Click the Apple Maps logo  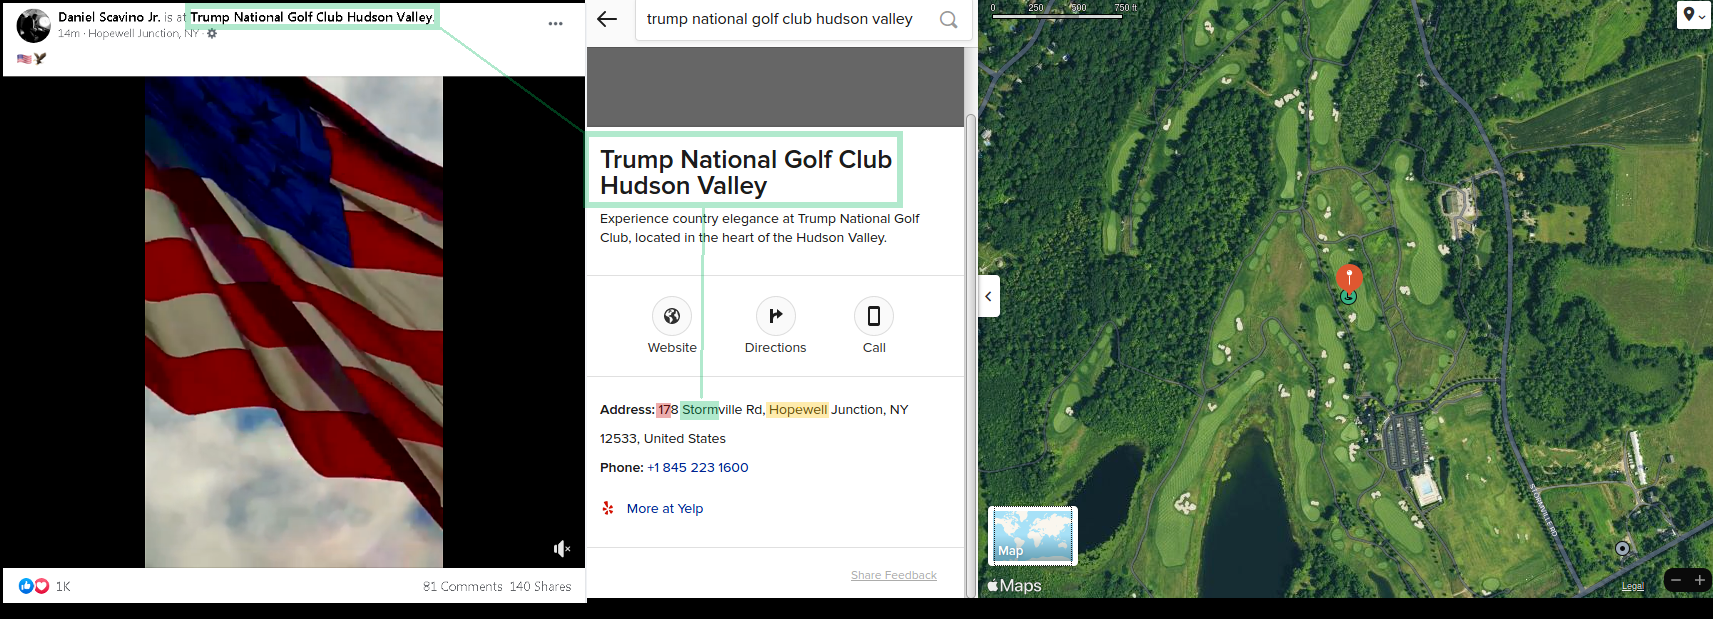click(1014, 586)
